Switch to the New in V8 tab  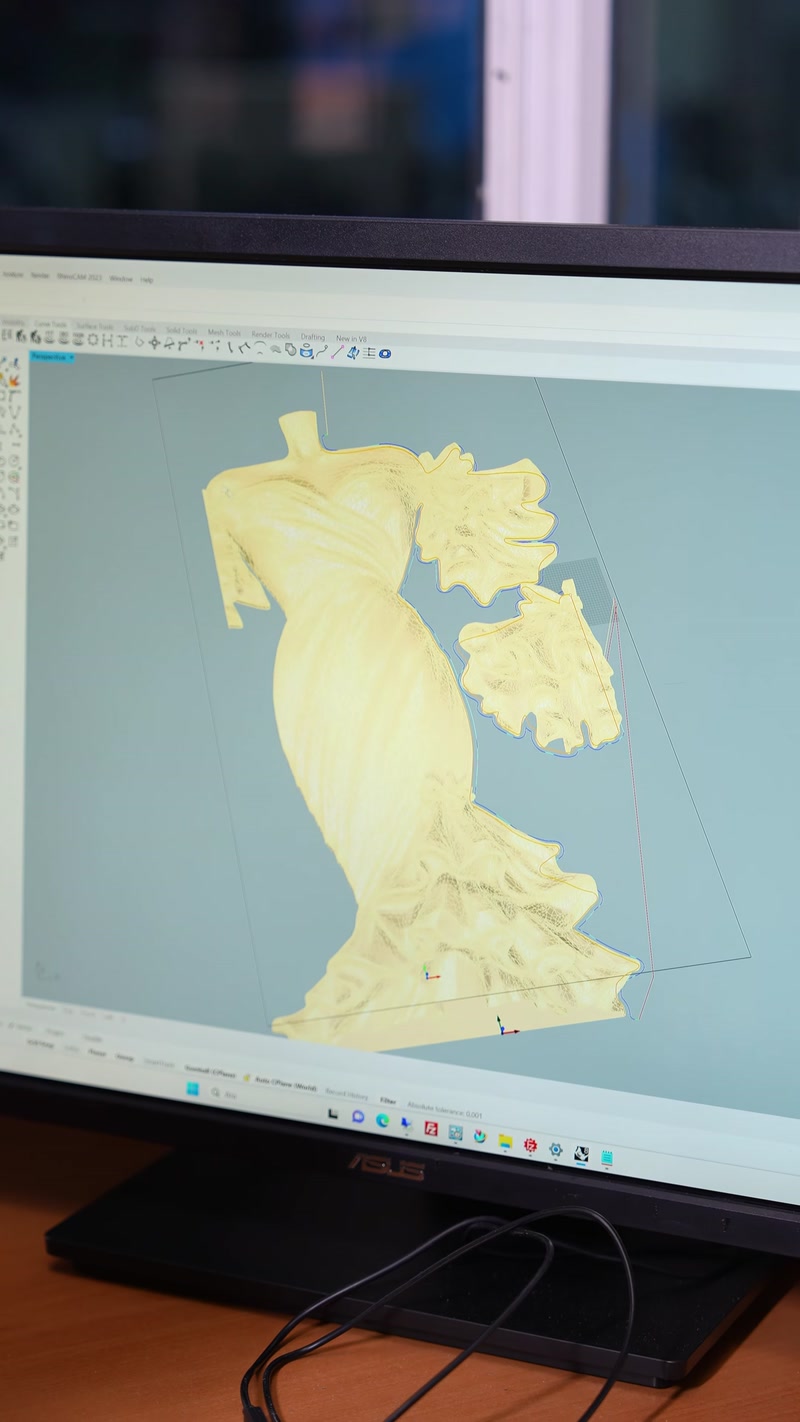click(351, 339)
